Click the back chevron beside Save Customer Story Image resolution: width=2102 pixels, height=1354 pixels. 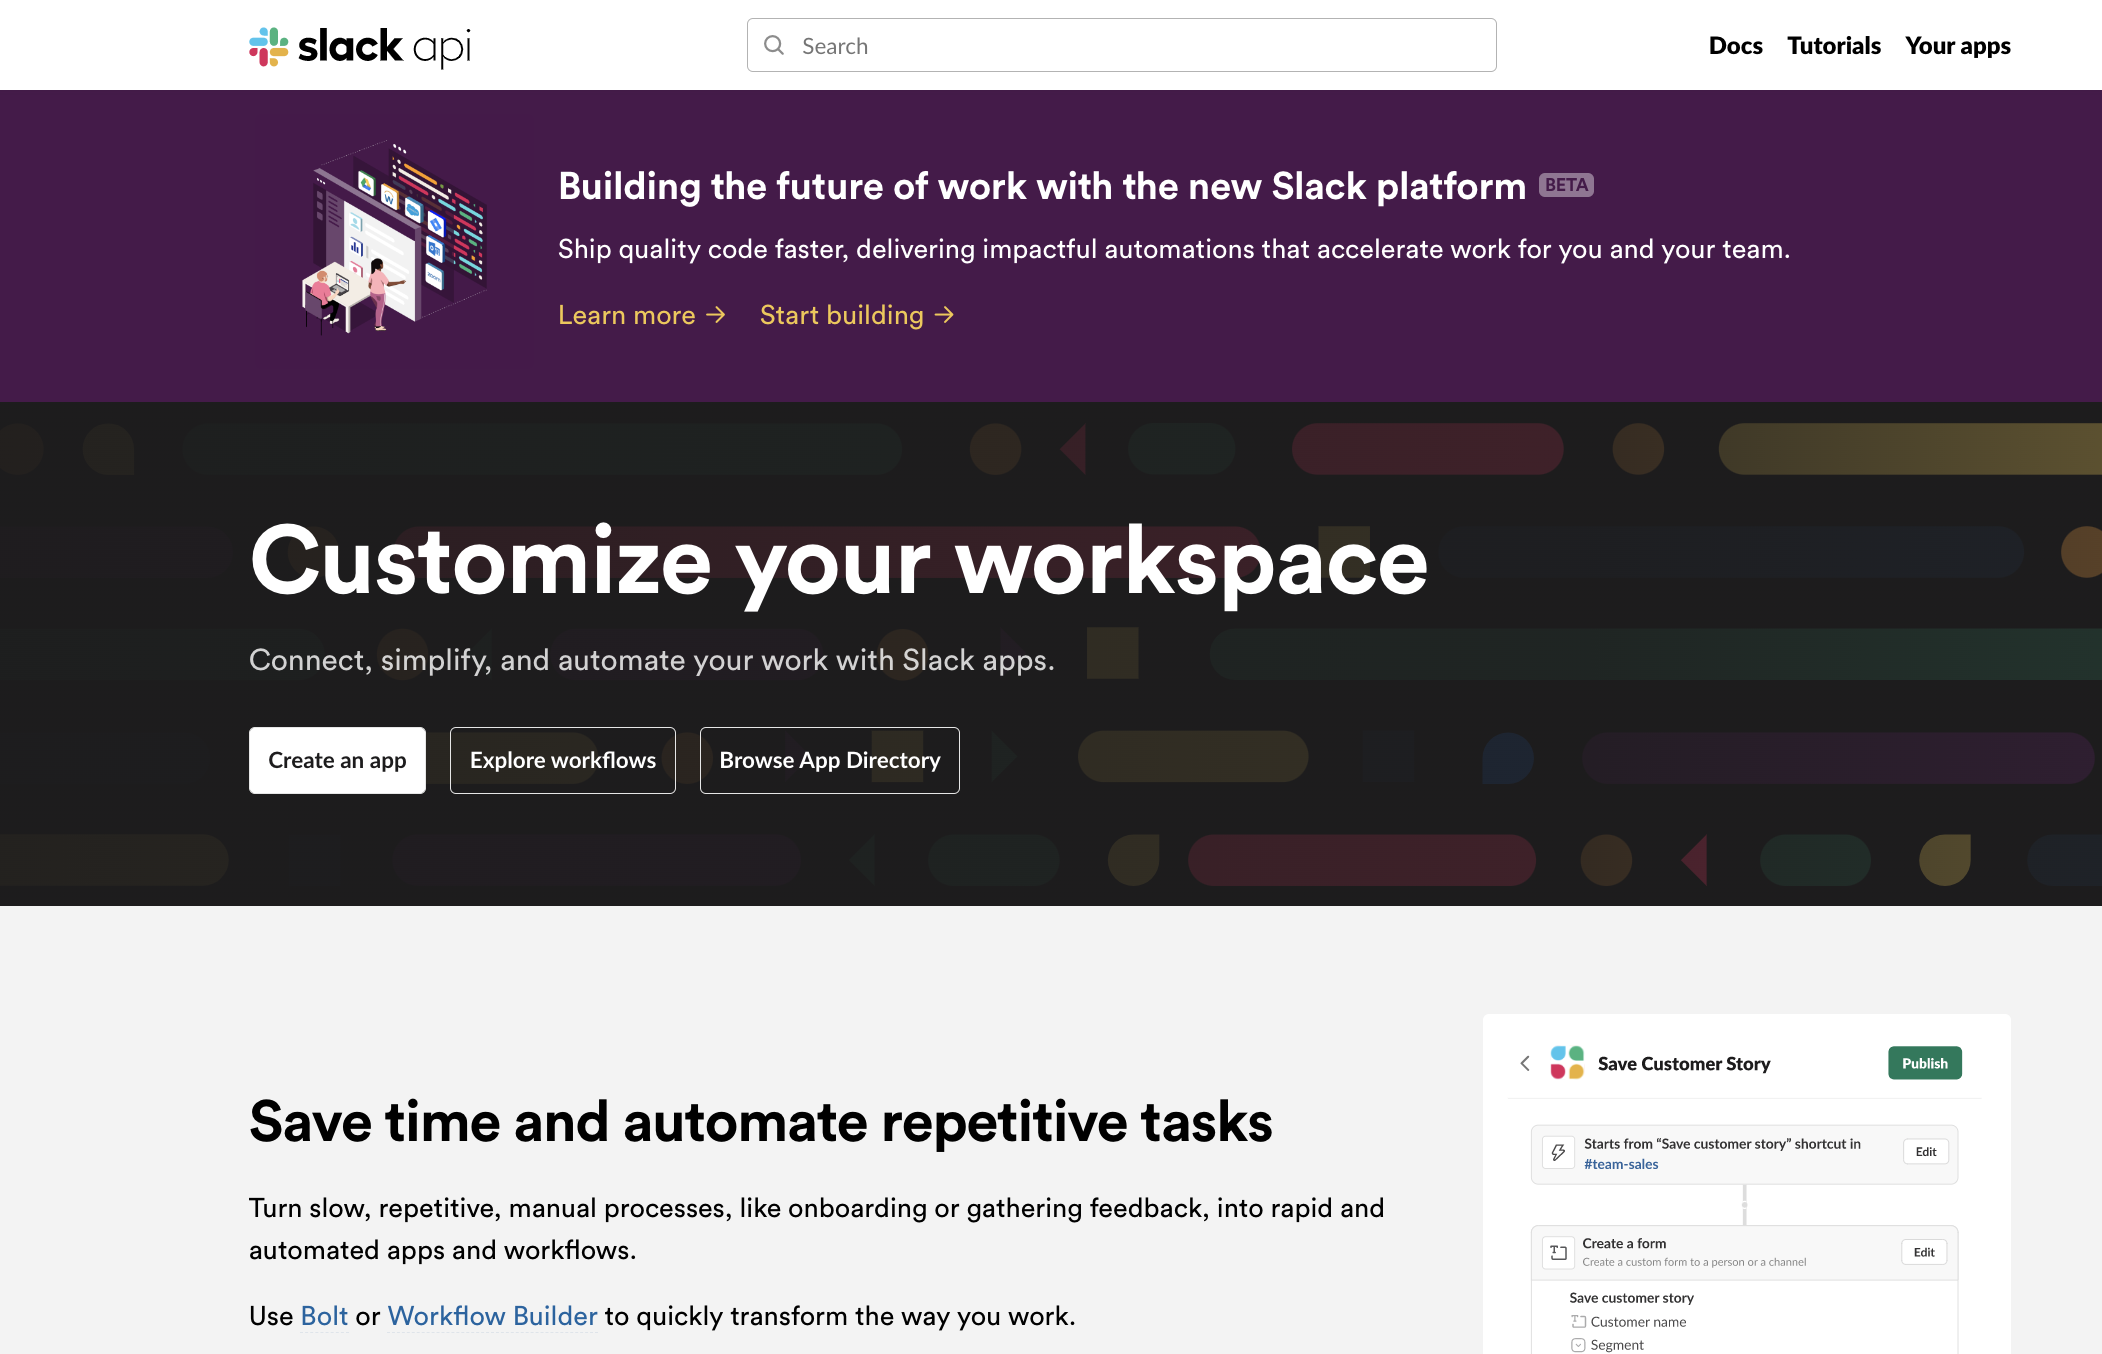tap(1525, 1063)
